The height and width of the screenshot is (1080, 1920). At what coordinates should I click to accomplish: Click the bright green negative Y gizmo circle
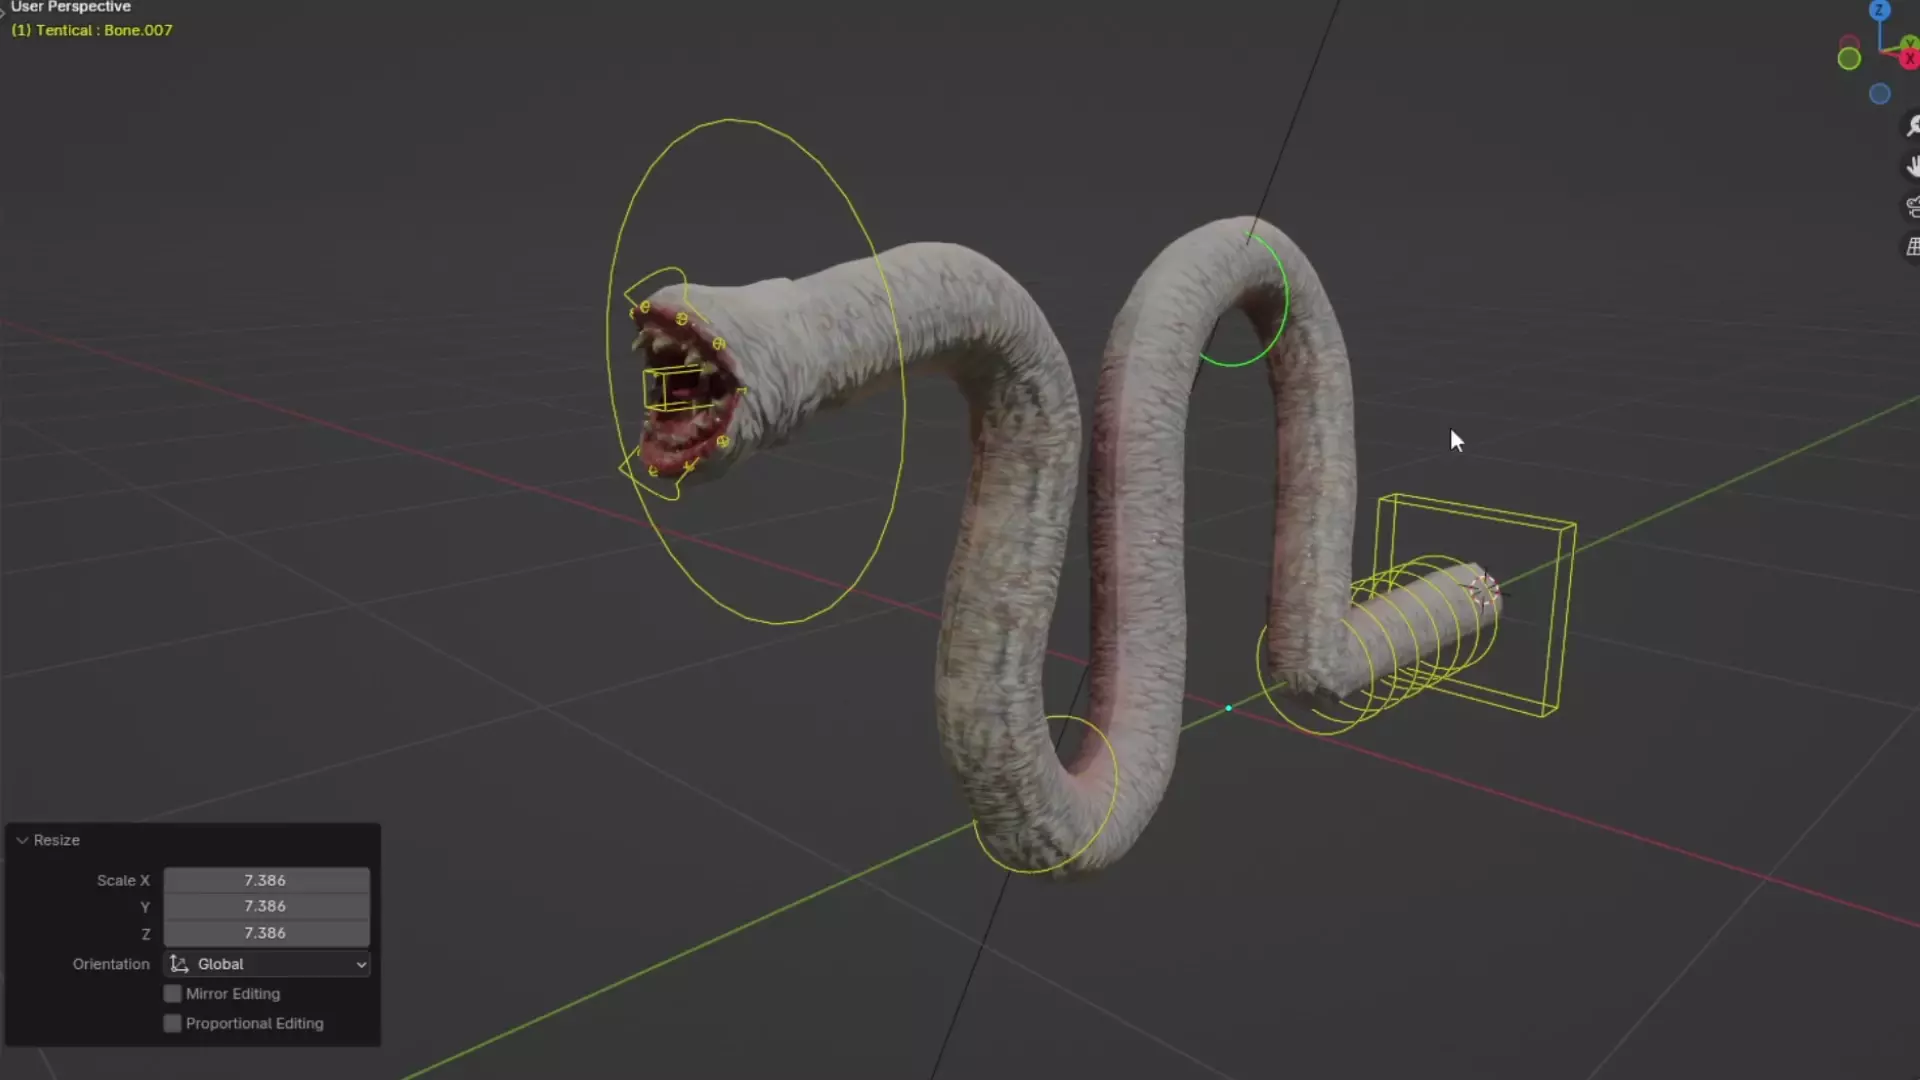[x=1849, y=59]
